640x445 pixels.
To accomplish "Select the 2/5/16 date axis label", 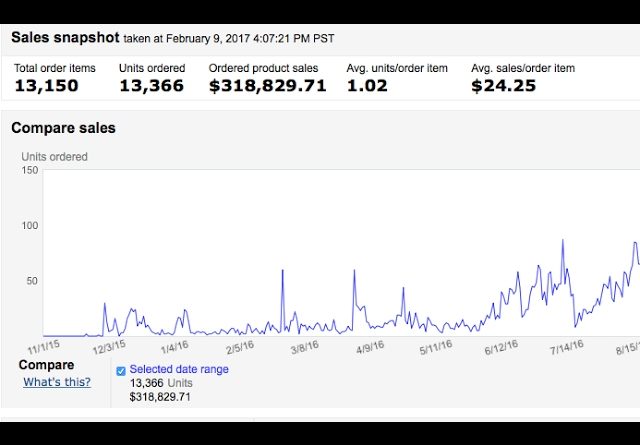I will (242, 347).
